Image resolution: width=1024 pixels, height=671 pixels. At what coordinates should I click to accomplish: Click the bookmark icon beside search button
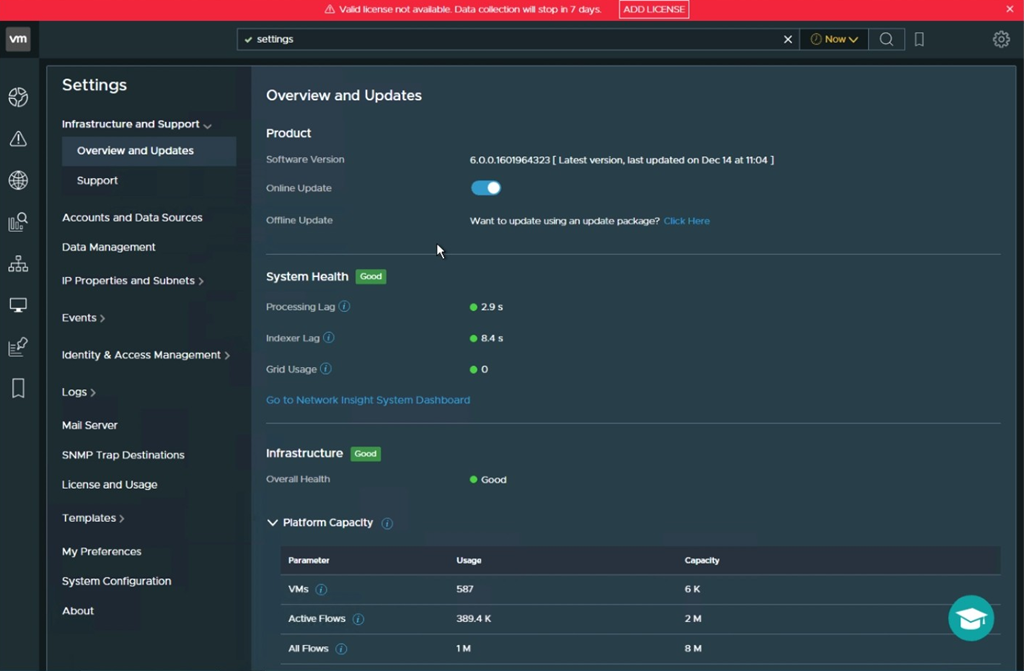(919, 39)
